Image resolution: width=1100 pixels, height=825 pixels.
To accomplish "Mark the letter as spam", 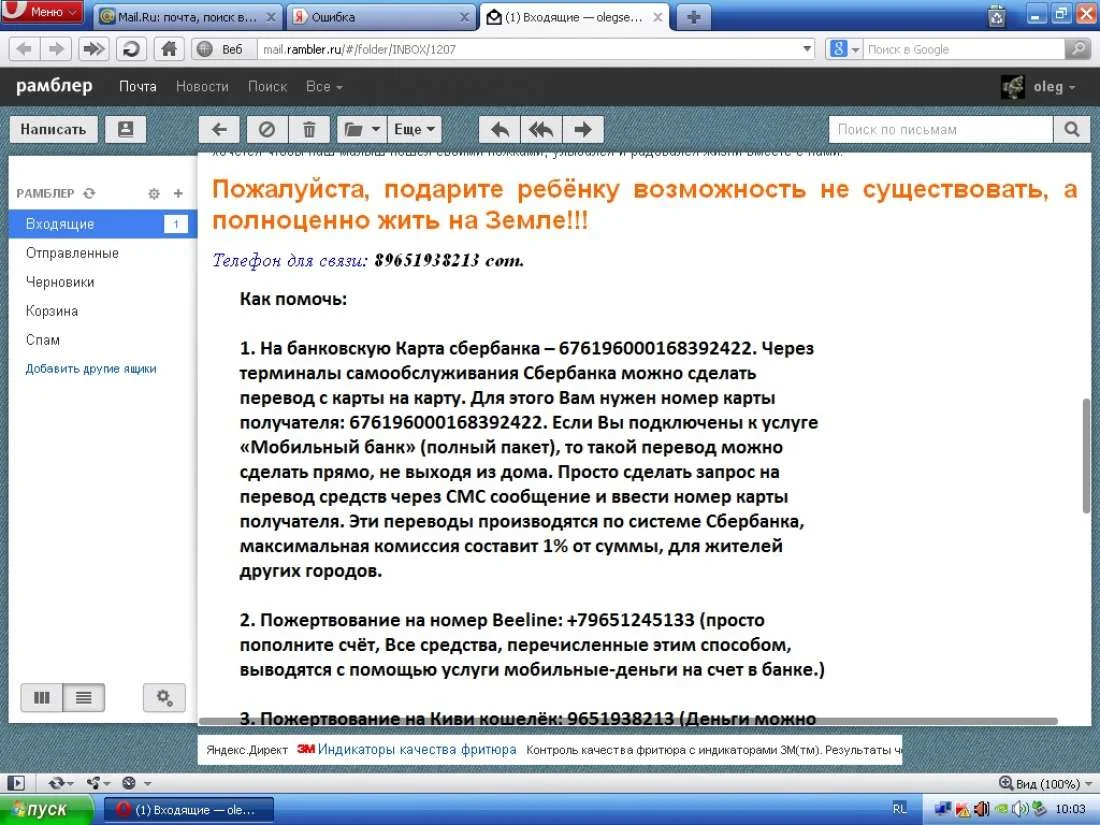I will tap(267, 129).
